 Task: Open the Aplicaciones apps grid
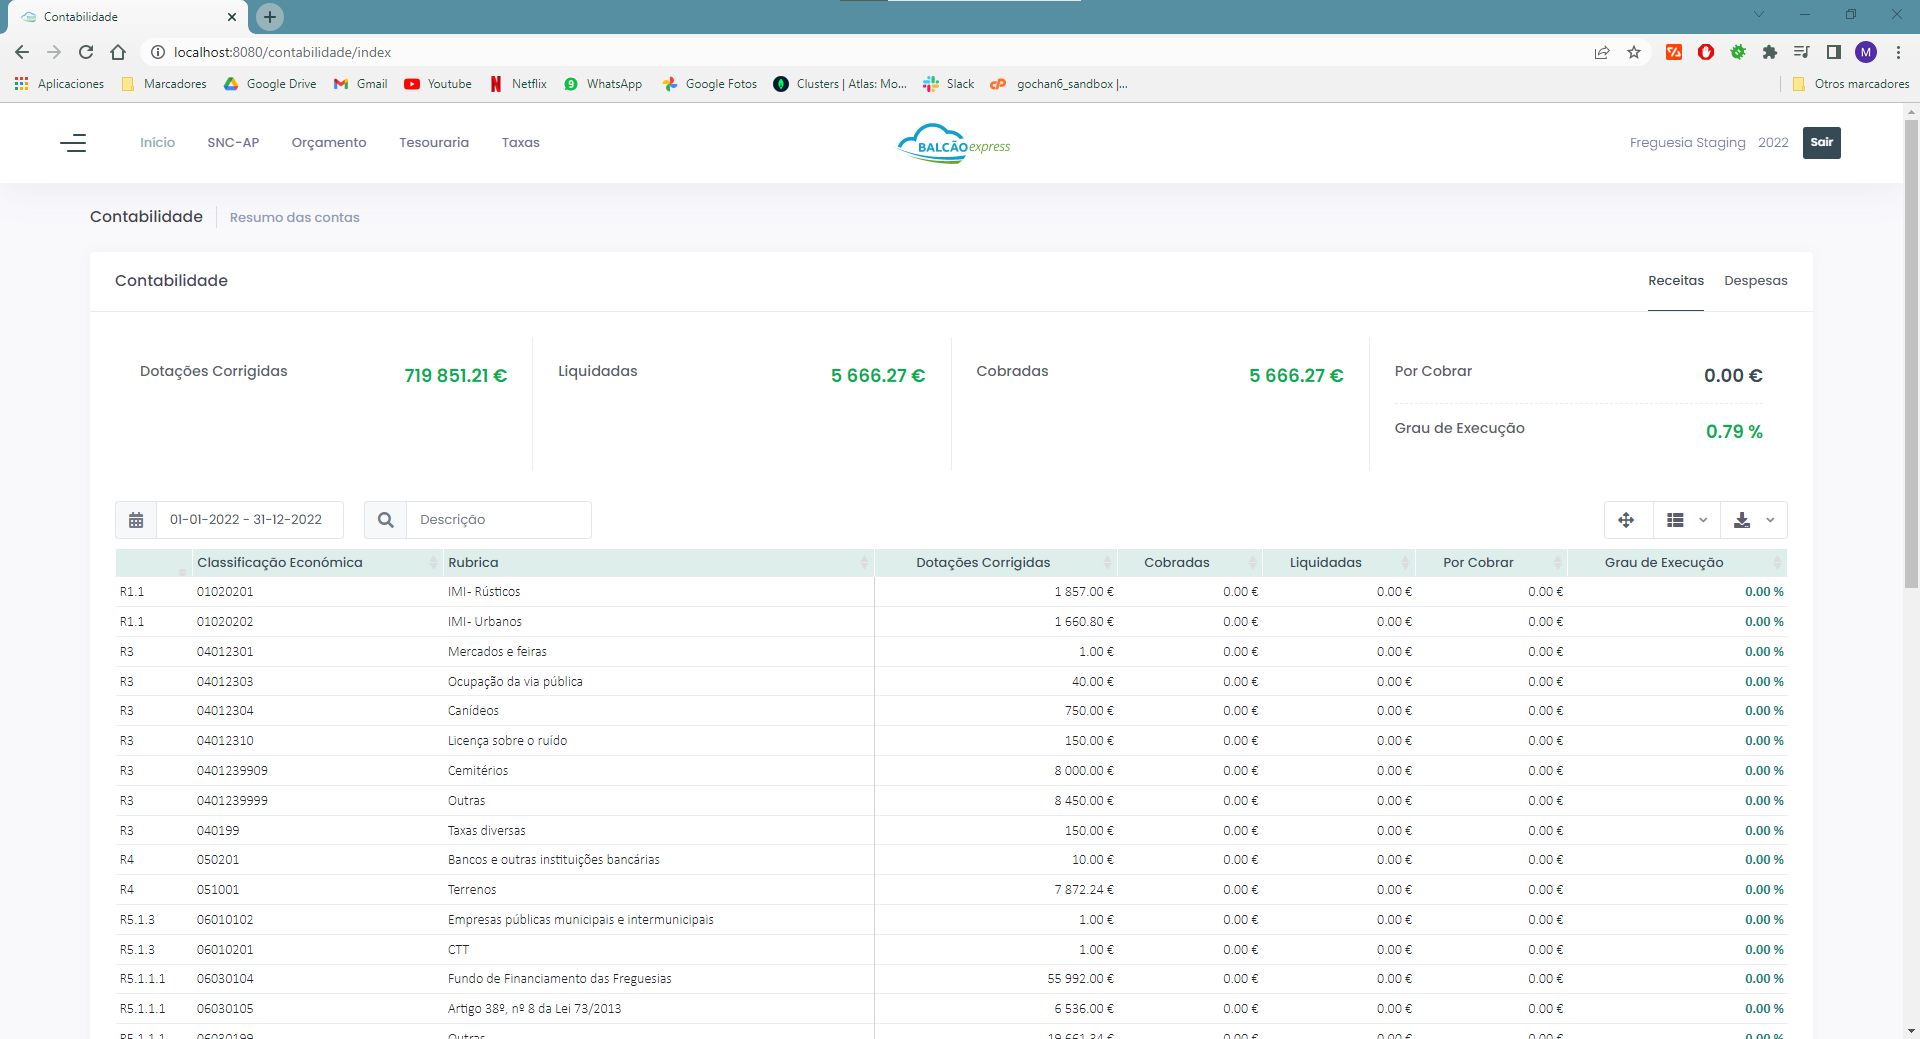pyautogui.click(x=60, y=84)
